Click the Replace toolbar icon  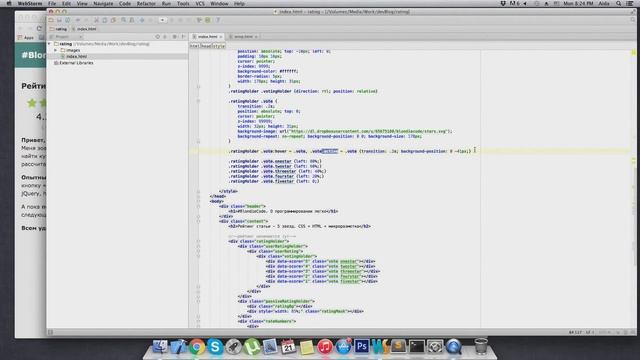(x=132, y=20)
